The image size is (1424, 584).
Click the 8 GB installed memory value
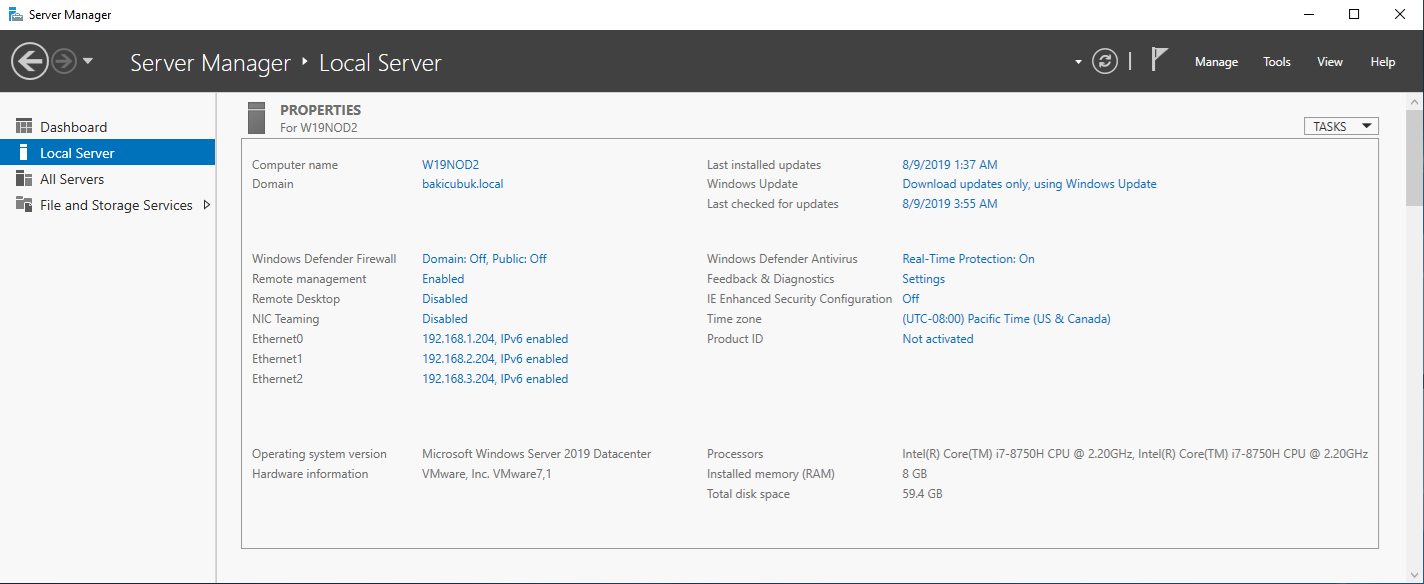pos(914,474)
